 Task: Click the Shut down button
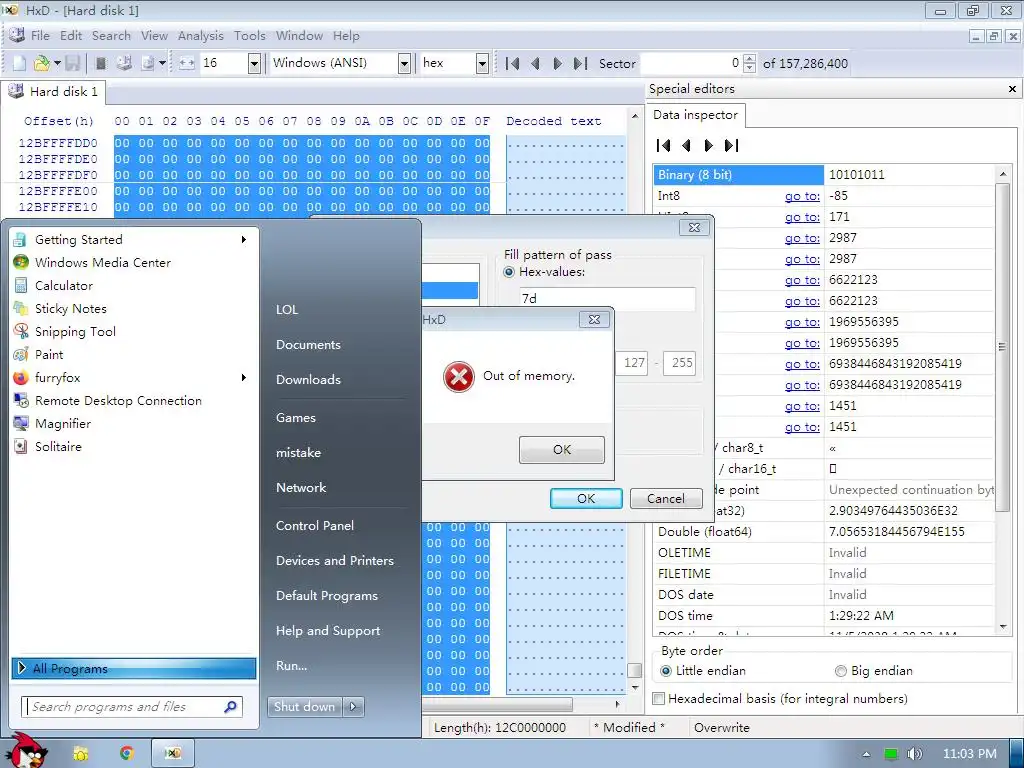304,707
